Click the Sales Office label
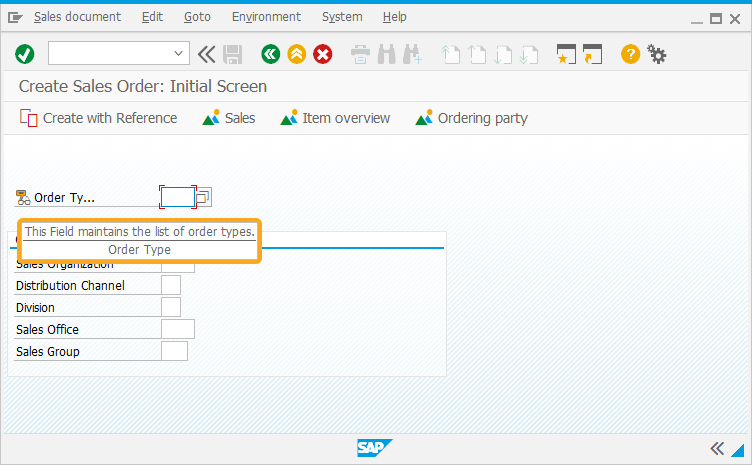The width and height of the screenshot is (752, 465). 47,330
